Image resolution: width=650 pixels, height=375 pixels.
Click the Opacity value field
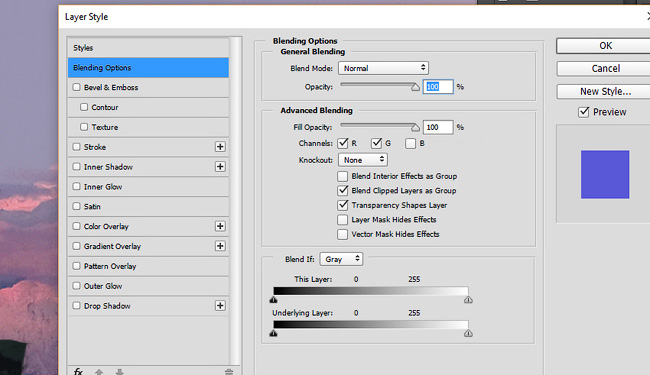(438, 87)
